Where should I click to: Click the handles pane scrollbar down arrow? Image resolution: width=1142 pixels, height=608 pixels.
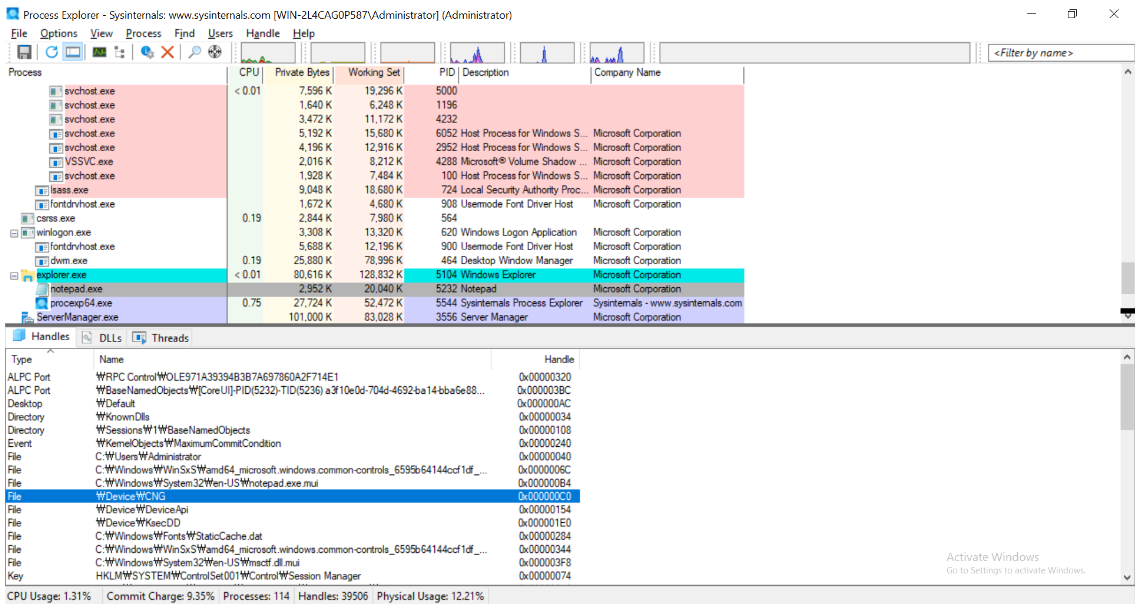1127,577
